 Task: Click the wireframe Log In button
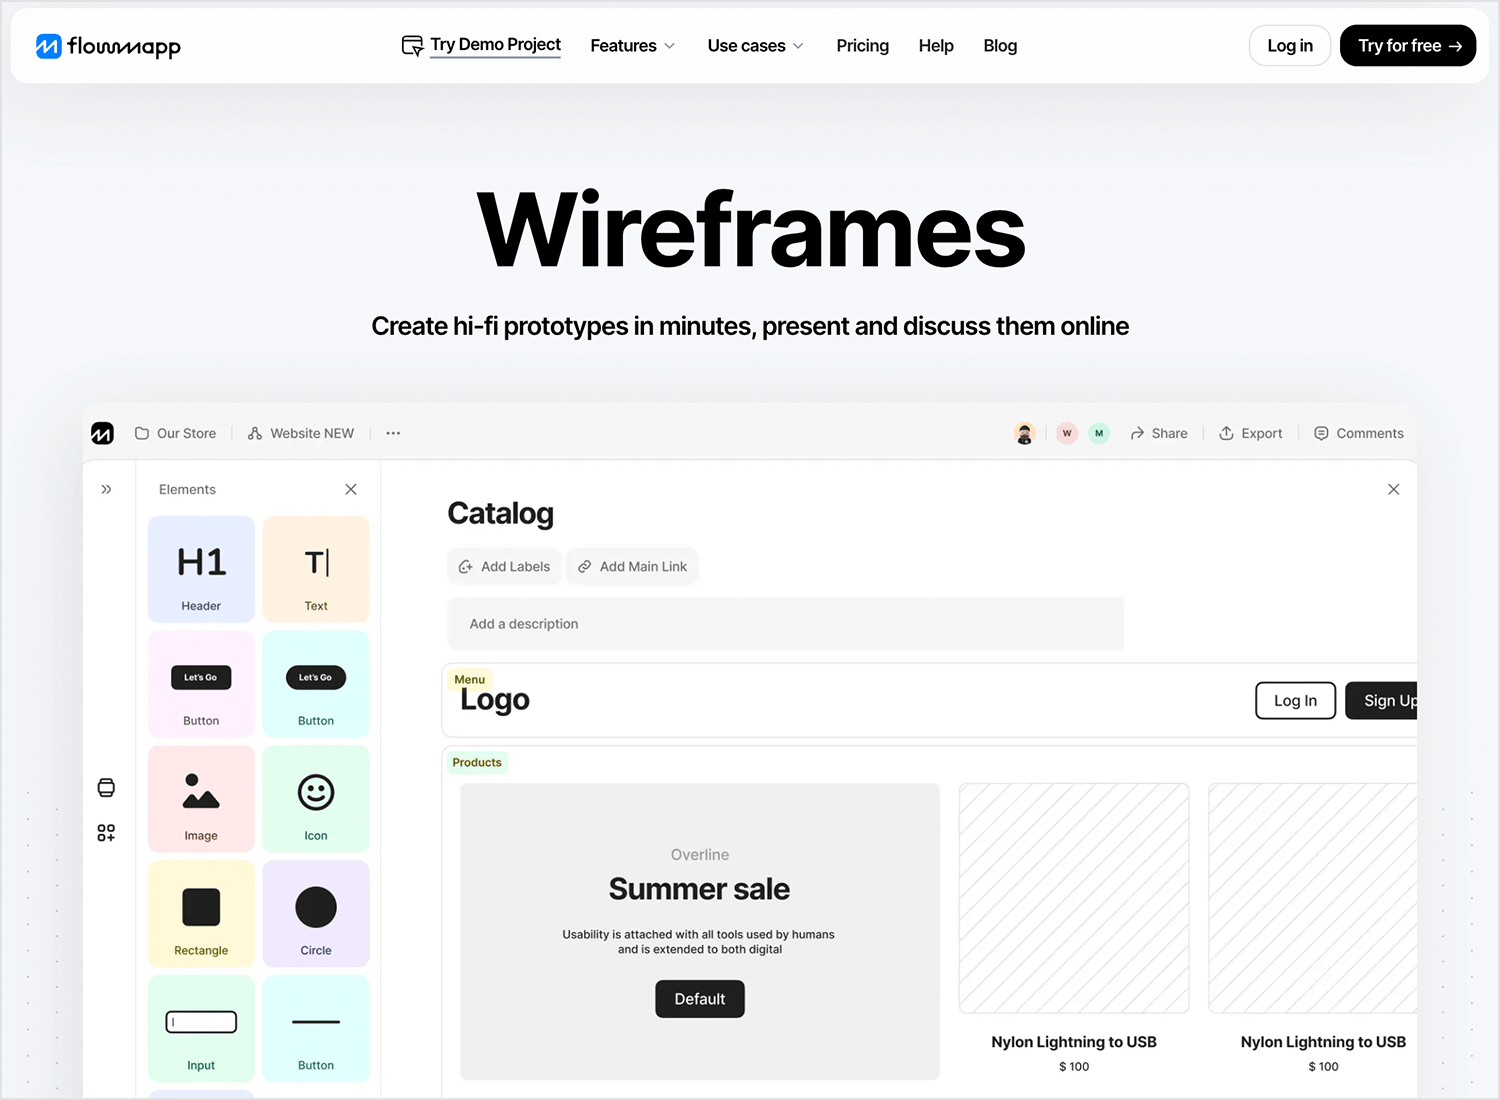point(1296,700)
